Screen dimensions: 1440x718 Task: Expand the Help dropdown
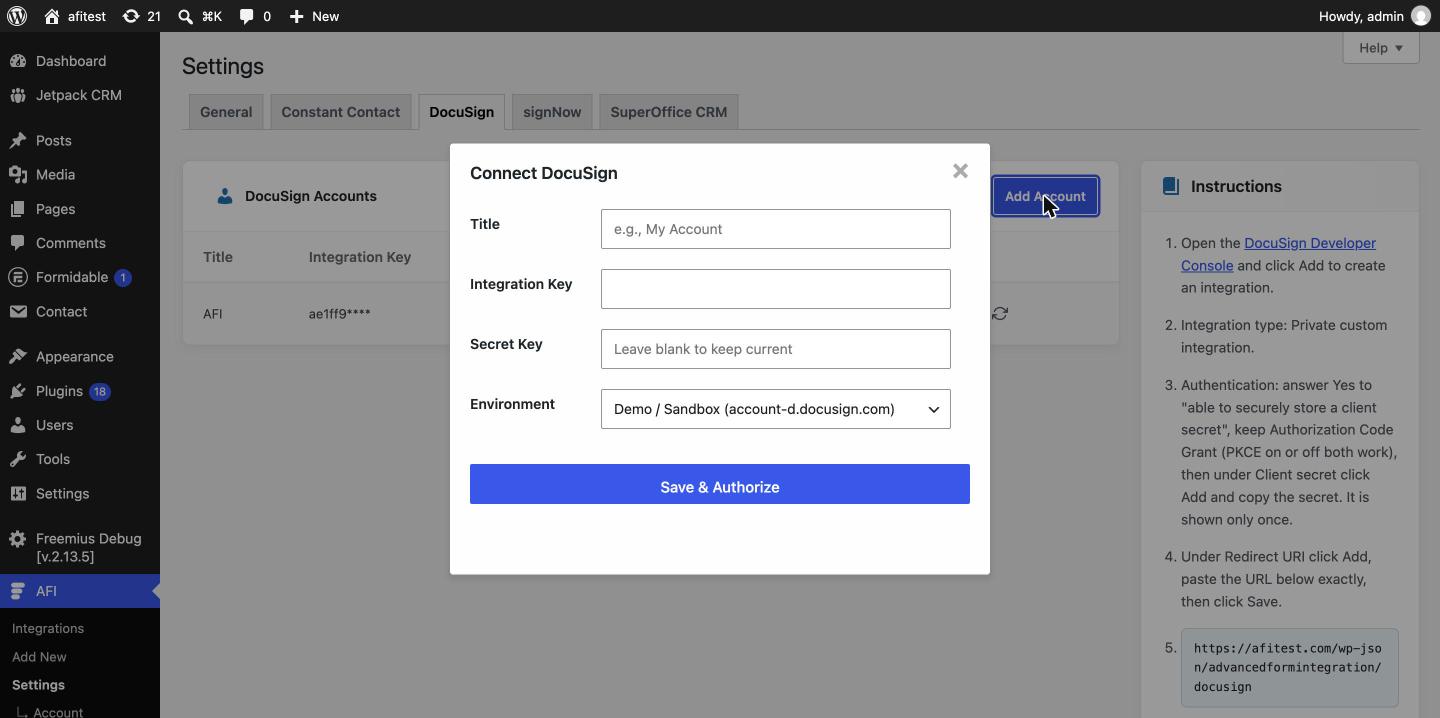coord(1381,47)
